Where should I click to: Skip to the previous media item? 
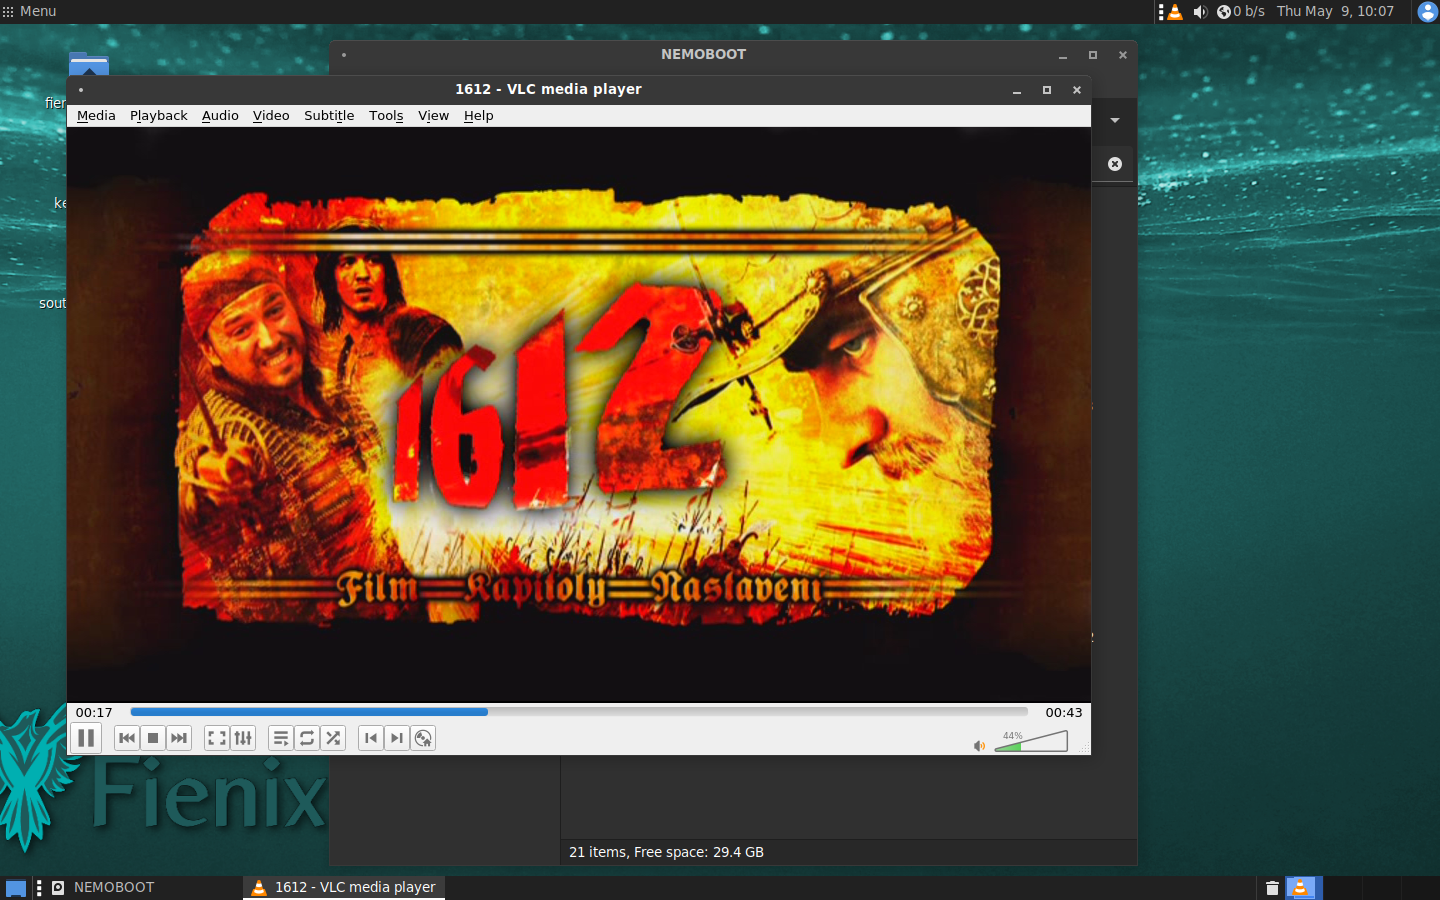[127, 738]
